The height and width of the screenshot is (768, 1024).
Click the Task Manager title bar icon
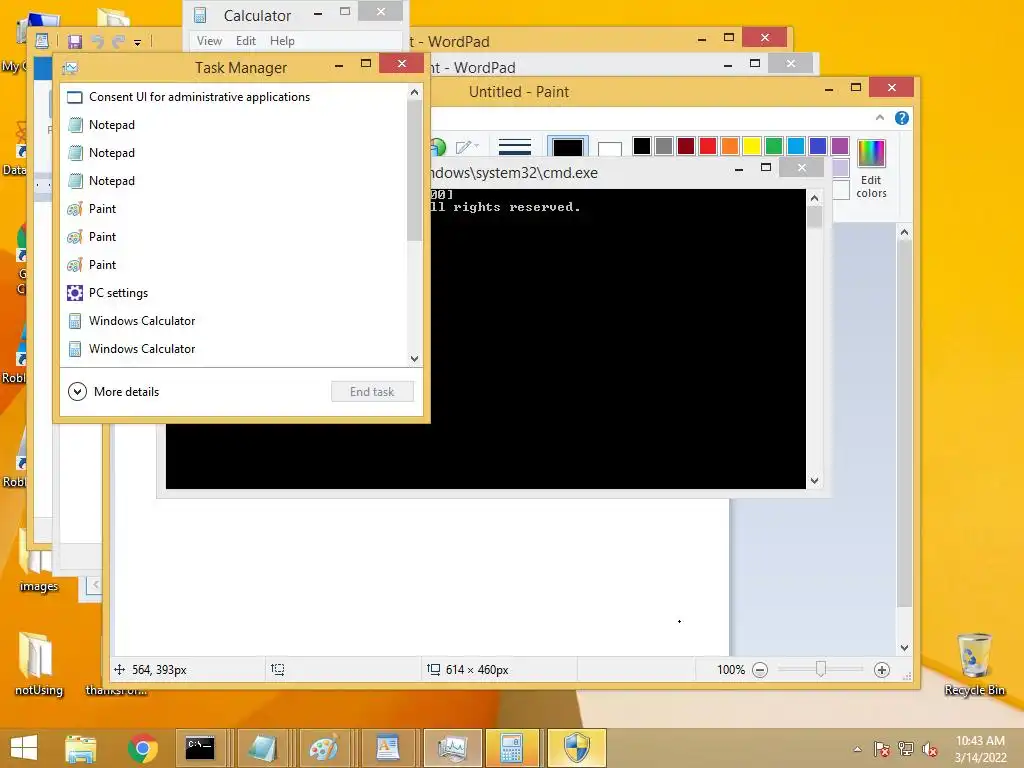(71, 67)
